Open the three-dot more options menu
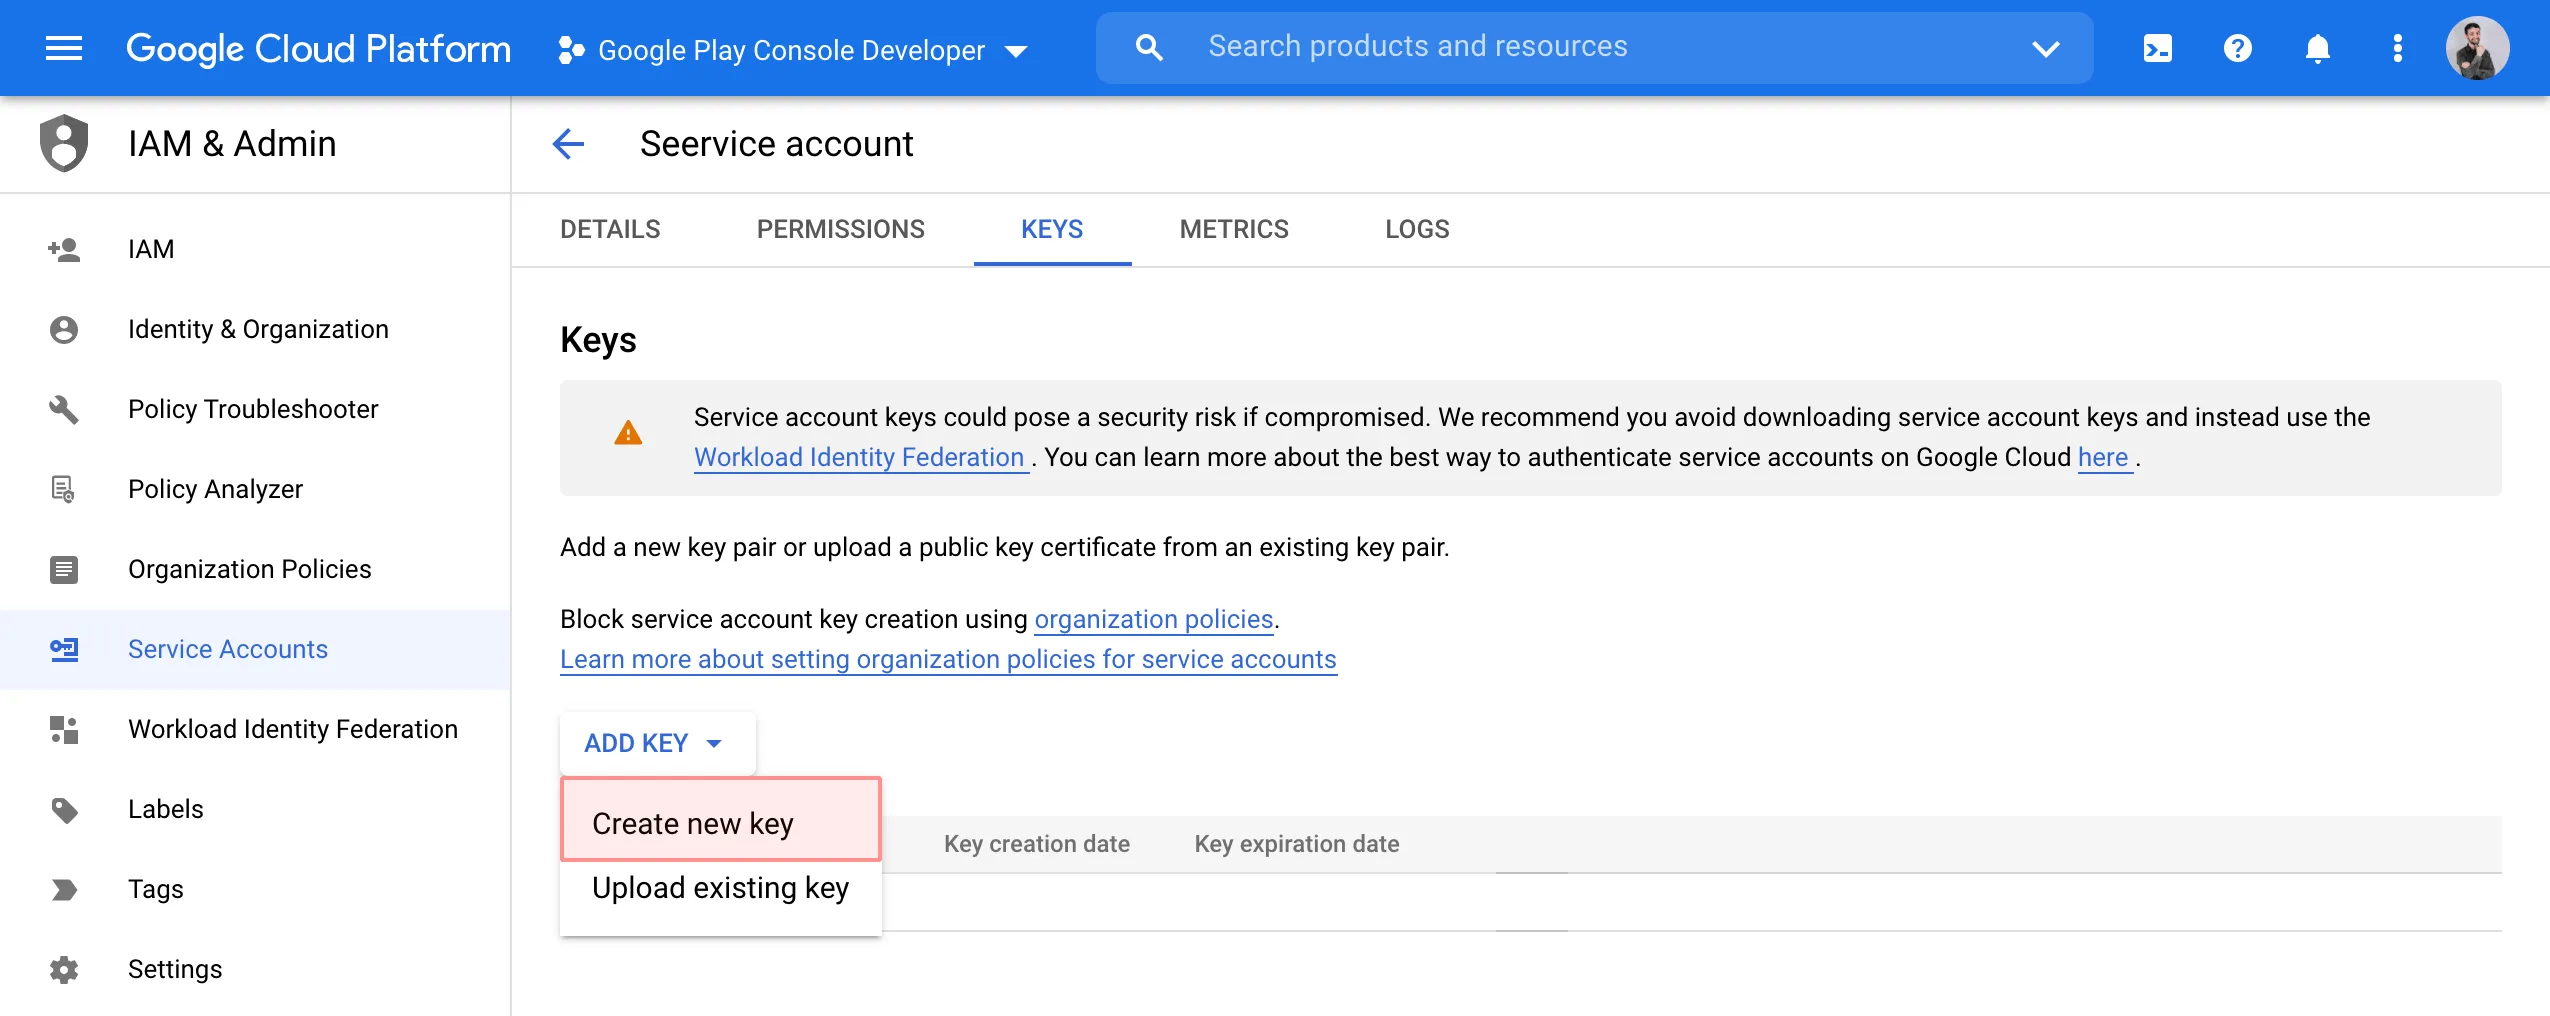This screenshot has width=2550, height=1016. 2397,48
